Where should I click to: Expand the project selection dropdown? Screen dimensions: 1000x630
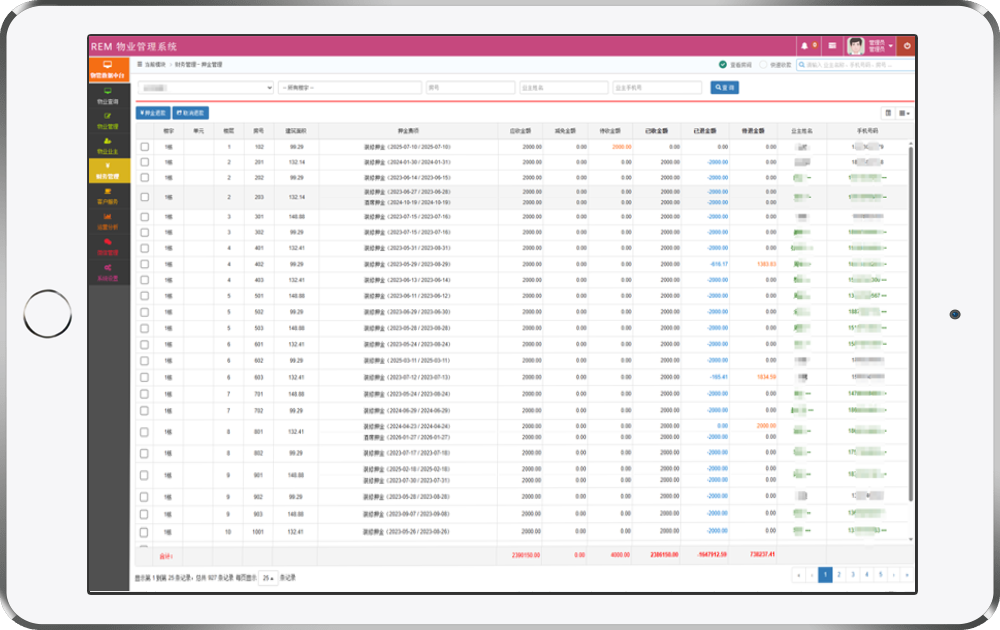tap(205, 87)
